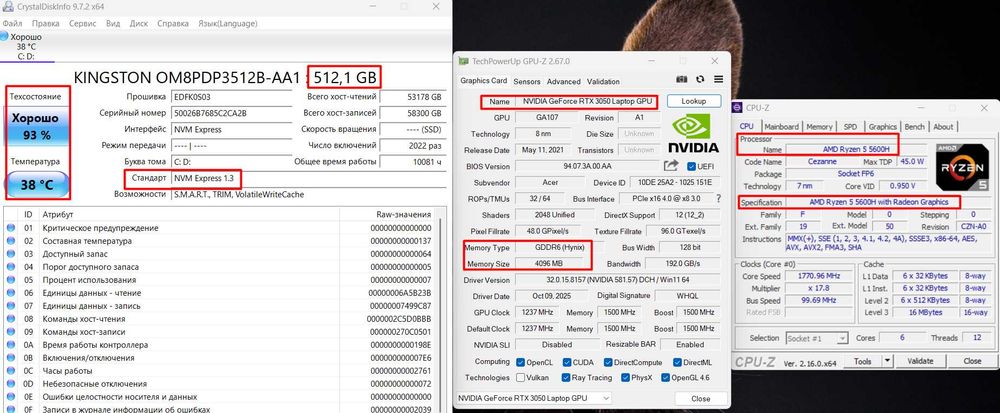Open Сервис menu
This screenshot has height=413, width=1000.
82,24
